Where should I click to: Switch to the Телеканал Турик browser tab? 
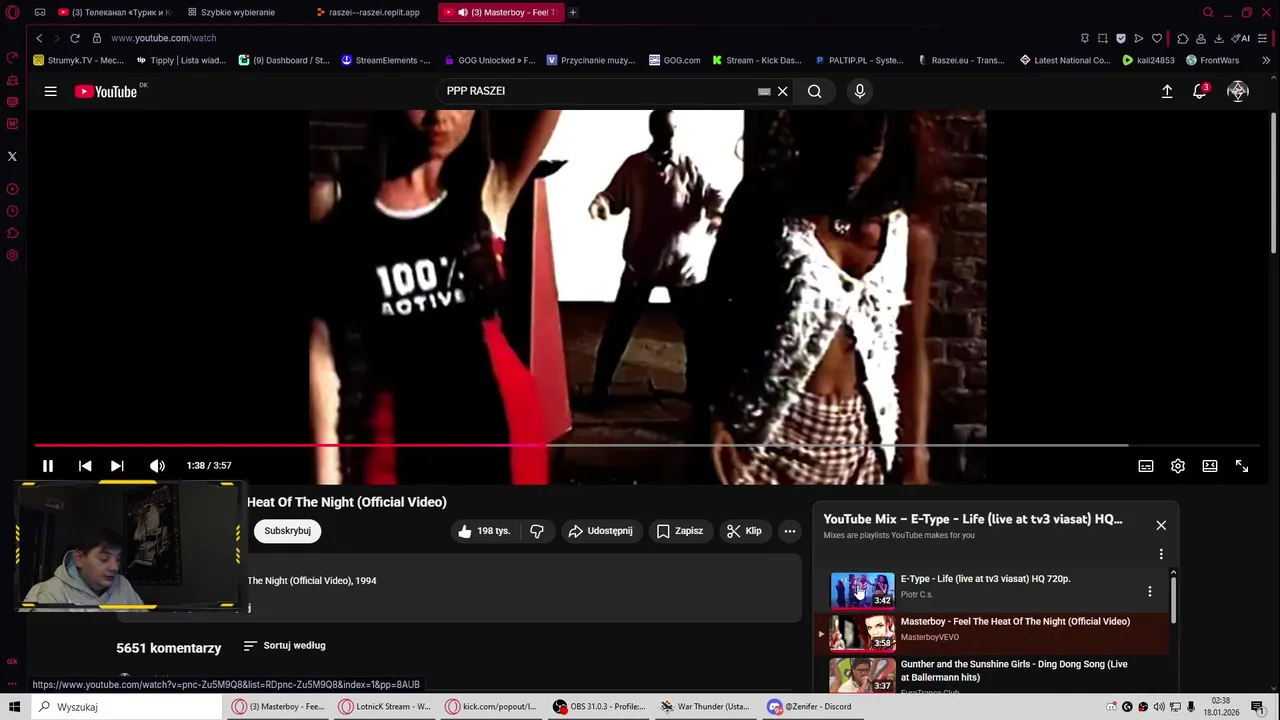pos(115,12)
